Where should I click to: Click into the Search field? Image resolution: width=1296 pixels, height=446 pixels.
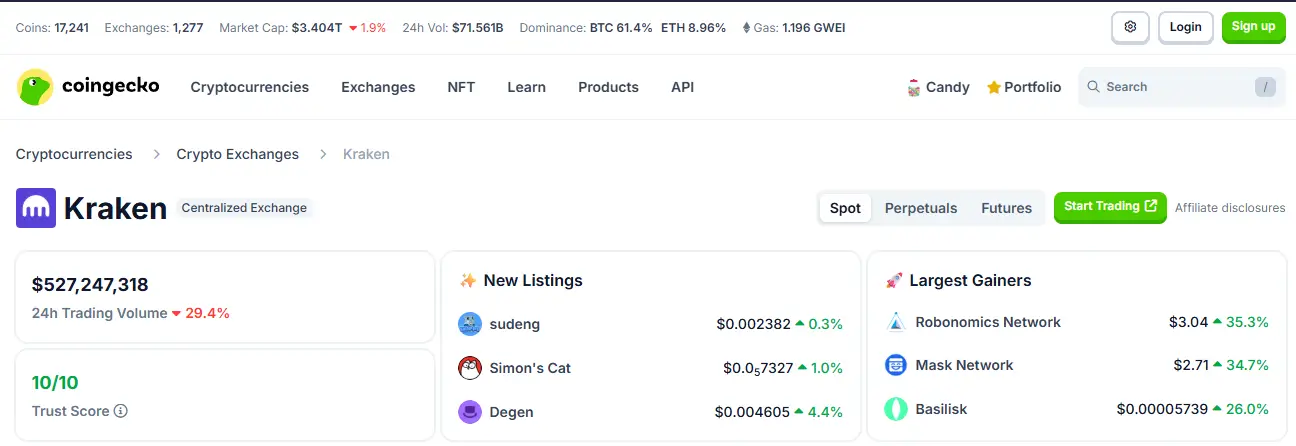tap(1182, 87)
